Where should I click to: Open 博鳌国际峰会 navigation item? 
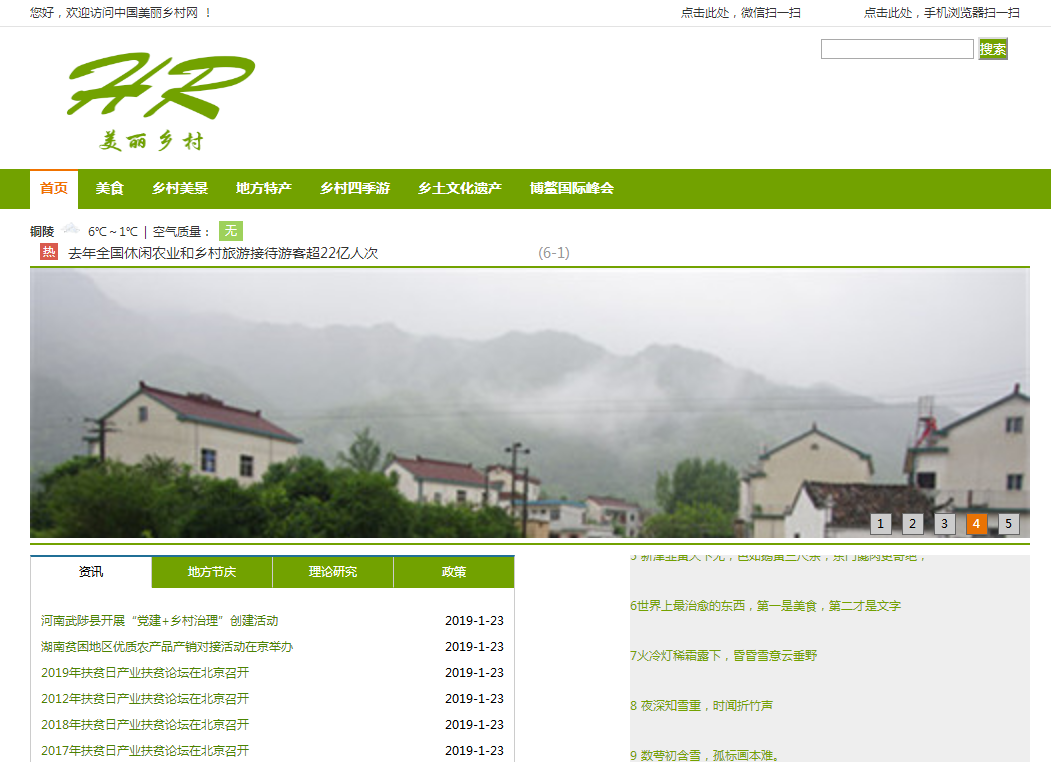(572, 188)
